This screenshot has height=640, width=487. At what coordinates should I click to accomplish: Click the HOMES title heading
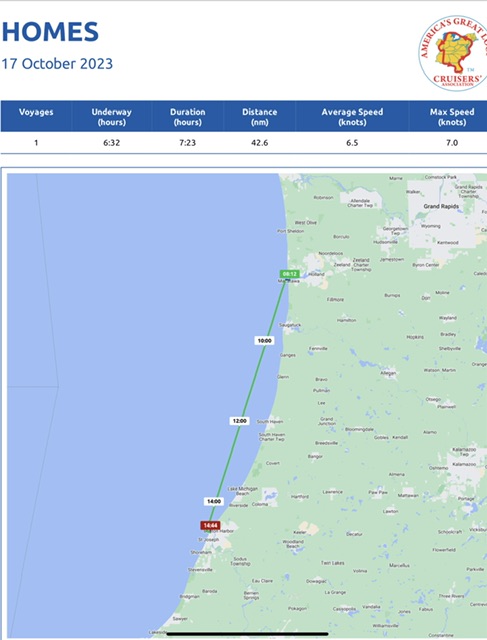click(50, 32)
